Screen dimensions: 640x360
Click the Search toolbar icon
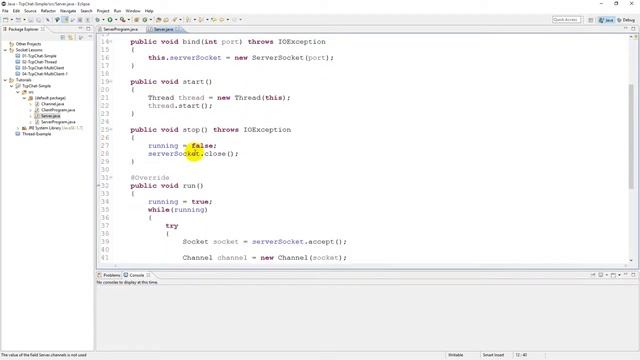[175, 20]
